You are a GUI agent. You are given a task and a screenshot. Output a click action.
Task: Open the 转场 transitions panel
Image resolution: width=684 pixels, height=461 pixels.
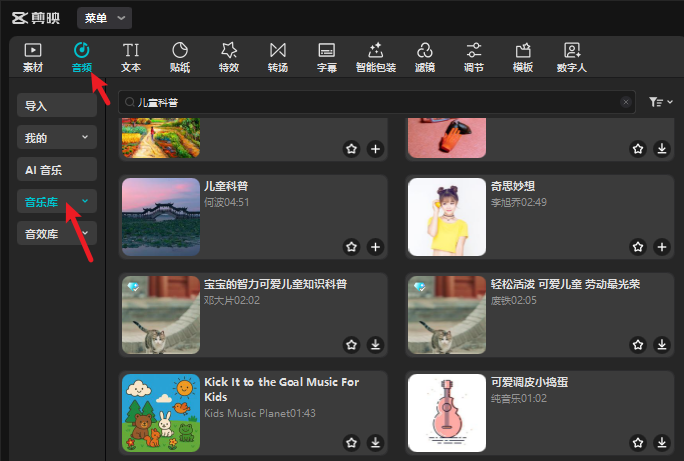(278, 57)
